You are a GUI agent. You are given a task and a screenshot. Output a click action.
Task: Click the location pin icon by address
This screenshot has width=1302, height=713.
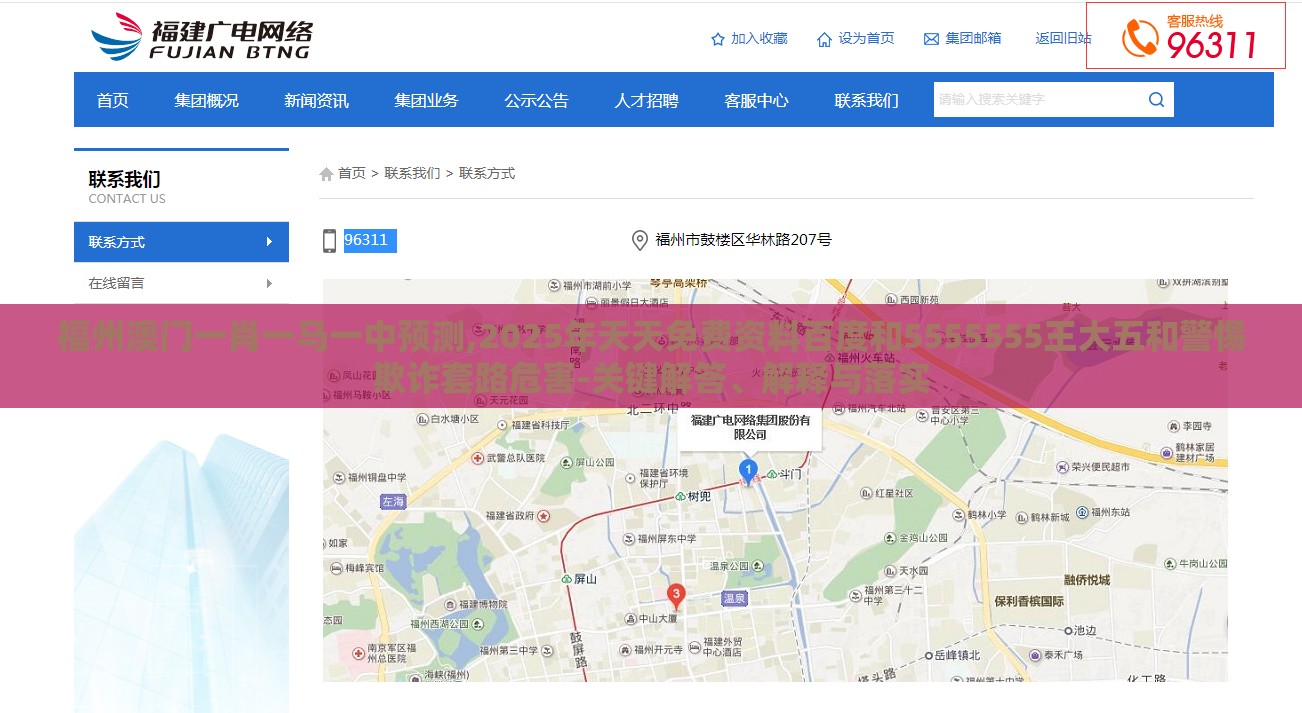point(640,240)
